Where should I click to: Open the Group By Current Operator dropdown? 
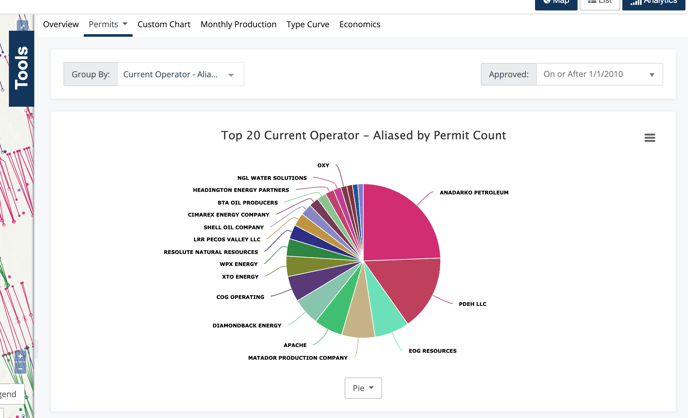[180, 74]
